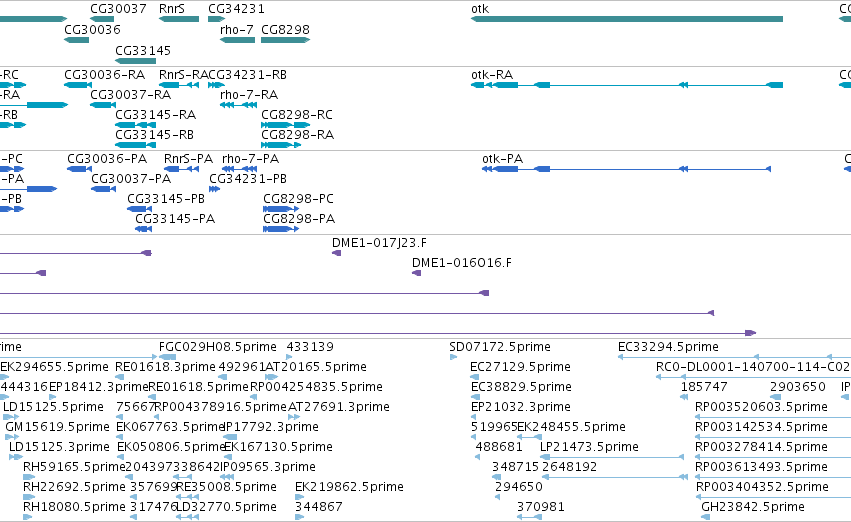This screenshot has height=522, width=851.
Task: Select the 433139 EST feature
Action: coord(289,357)
